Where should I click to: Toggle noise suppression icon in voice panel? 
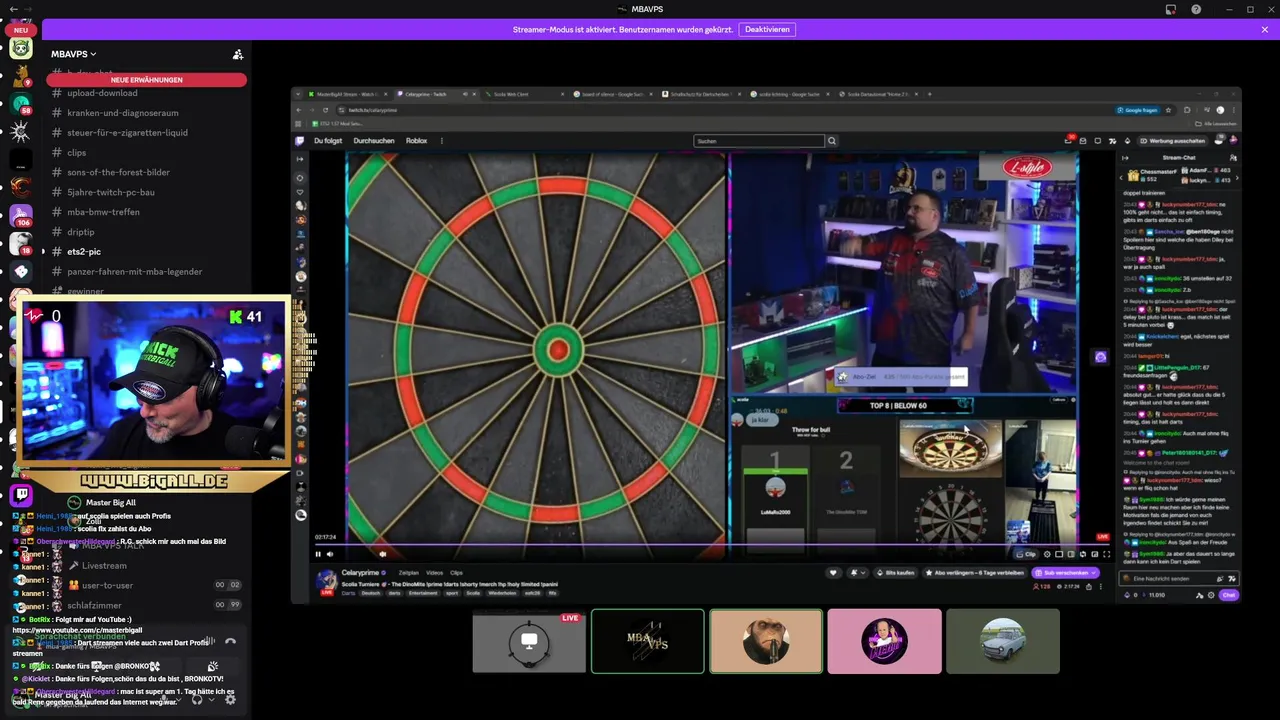[211, 641]
